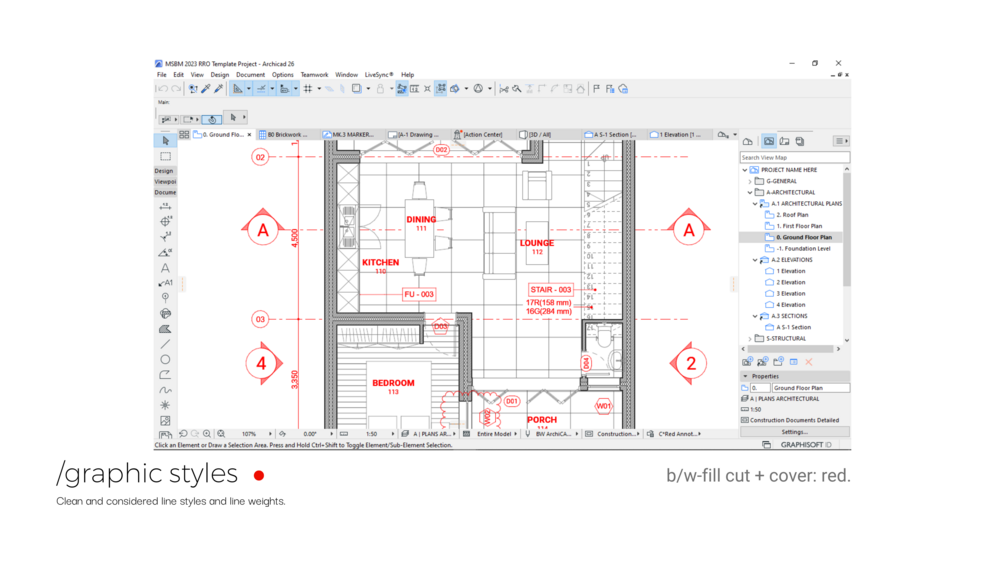Select the Angle Dimension tool
The width and height of the screenshot is (1005, 565).
(x=165, y=252)
